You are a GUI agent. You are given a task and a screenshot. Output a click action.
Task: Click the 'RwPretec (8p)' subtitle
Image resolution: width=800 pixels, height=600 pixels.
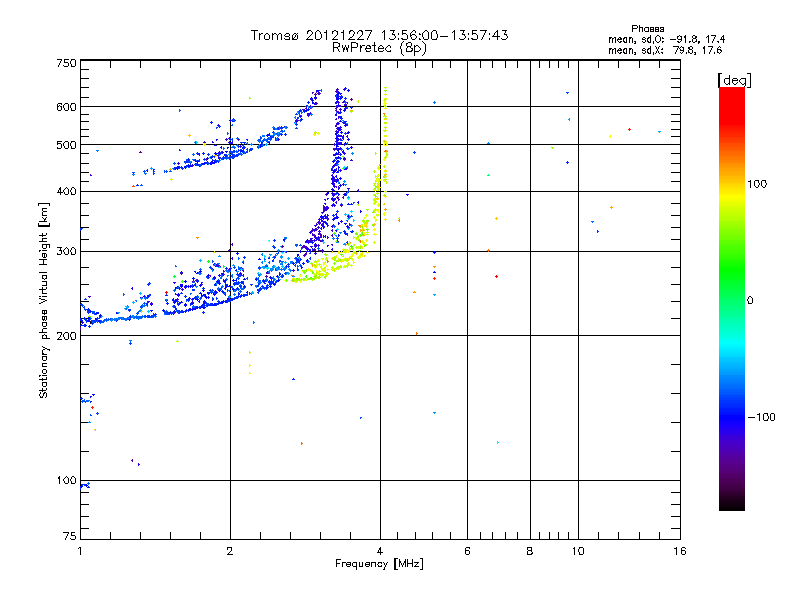pyautogui.click(x=379, y=48)
